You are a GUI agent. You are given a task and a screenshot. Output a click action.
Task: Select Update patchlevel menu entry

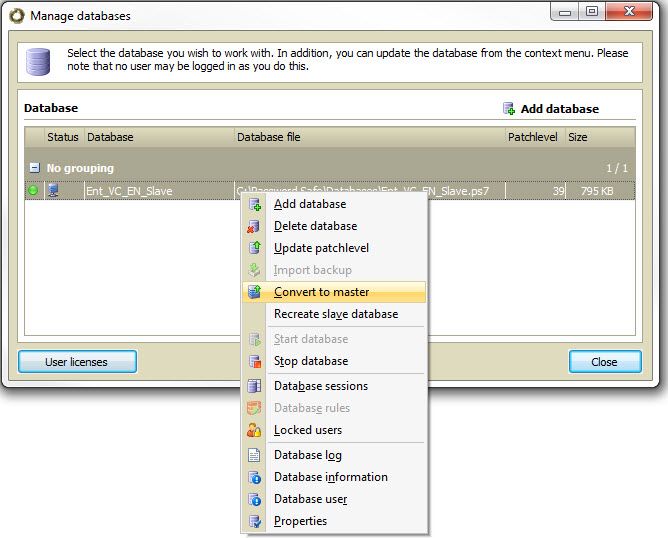pyautogui.click(x=334, y=248)
